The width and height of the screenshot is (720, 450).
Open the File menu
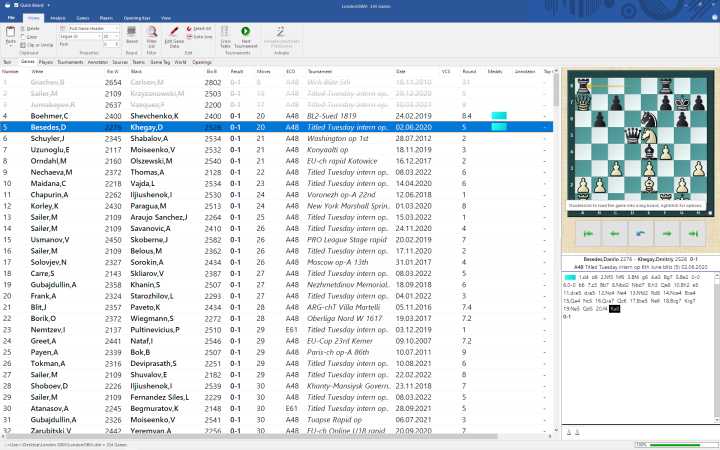coord(11,18)
